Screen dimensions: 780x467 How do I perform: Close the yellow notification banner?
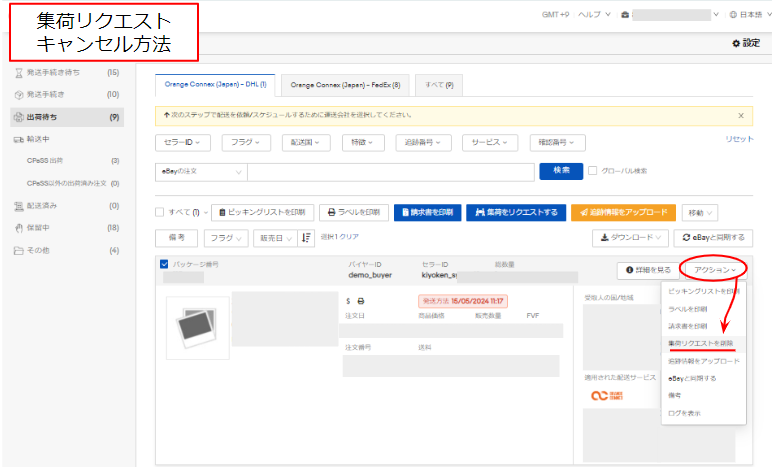click(x=740, y=116)
